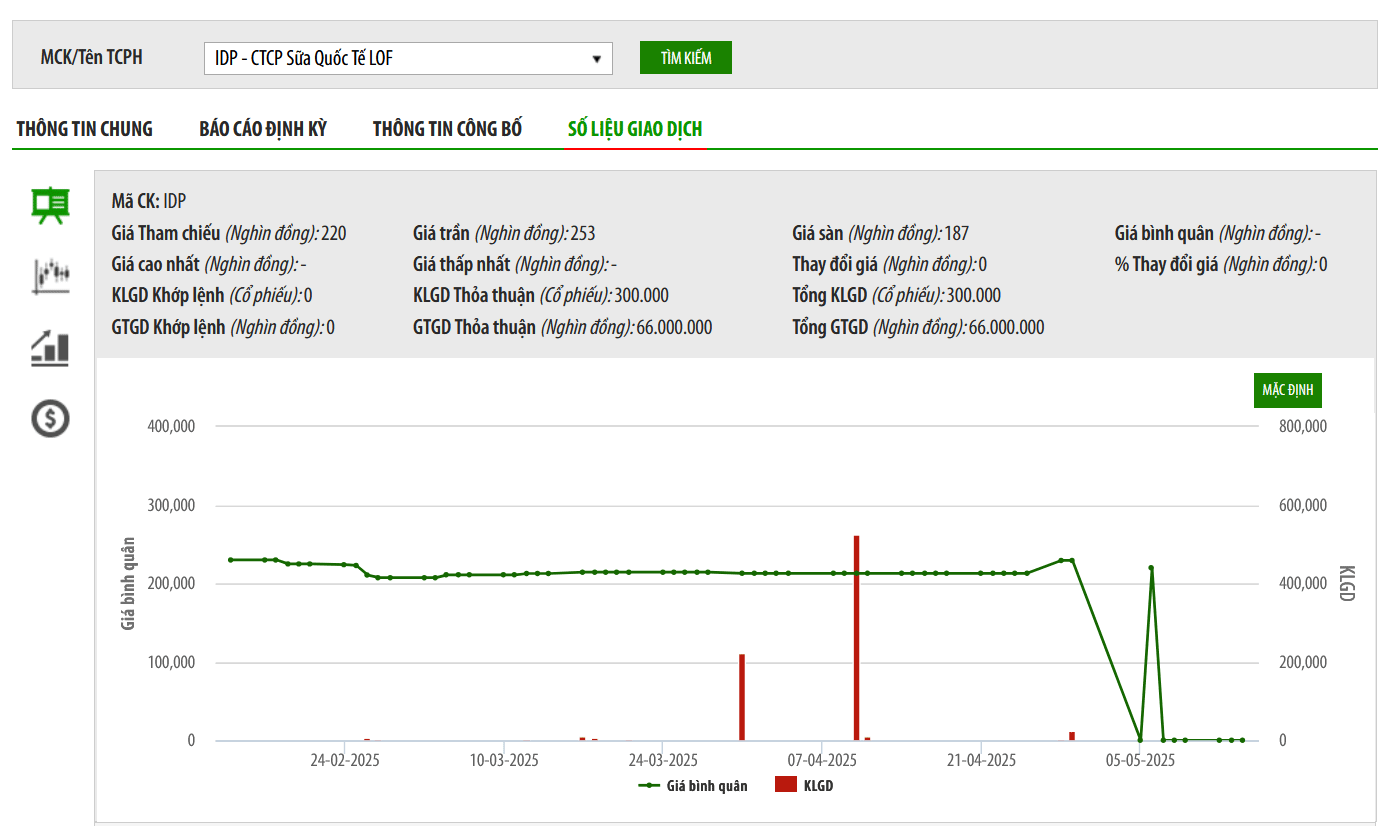
Task: Click the red KLGD legend swatch
Action: tap(786, 785)
